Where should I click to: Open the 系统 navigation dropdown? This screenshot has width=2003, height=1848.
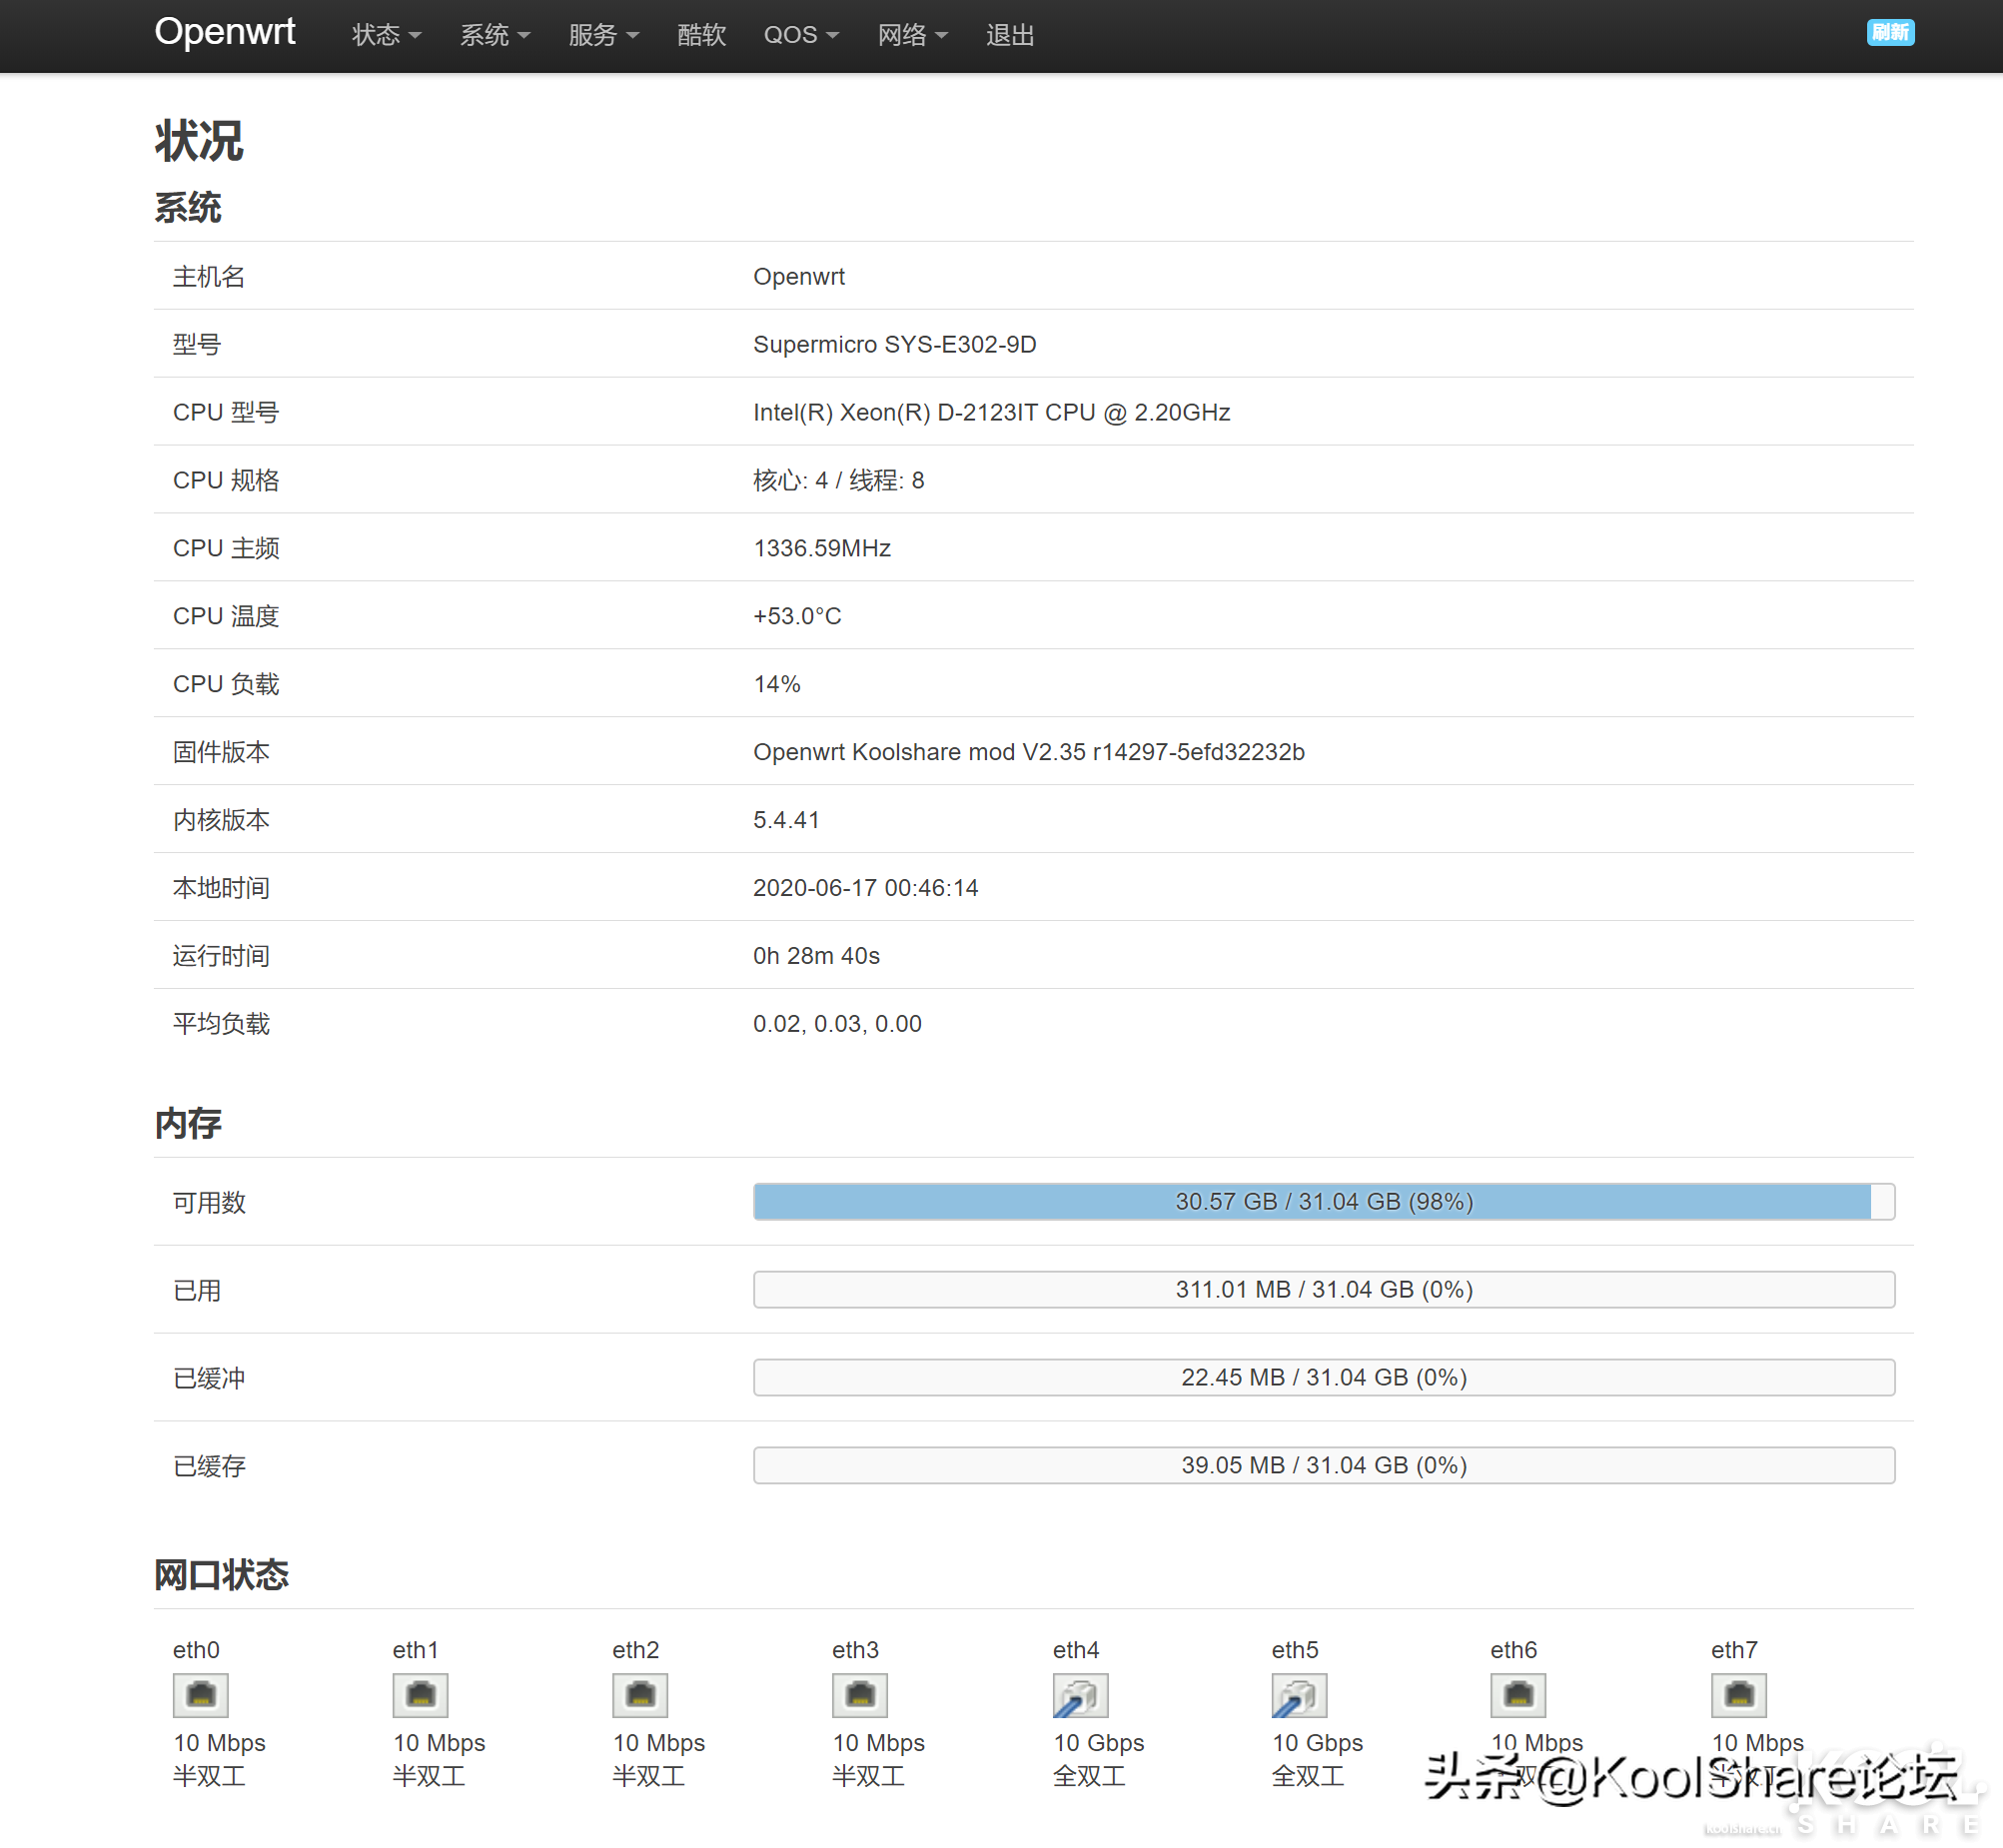494,35
